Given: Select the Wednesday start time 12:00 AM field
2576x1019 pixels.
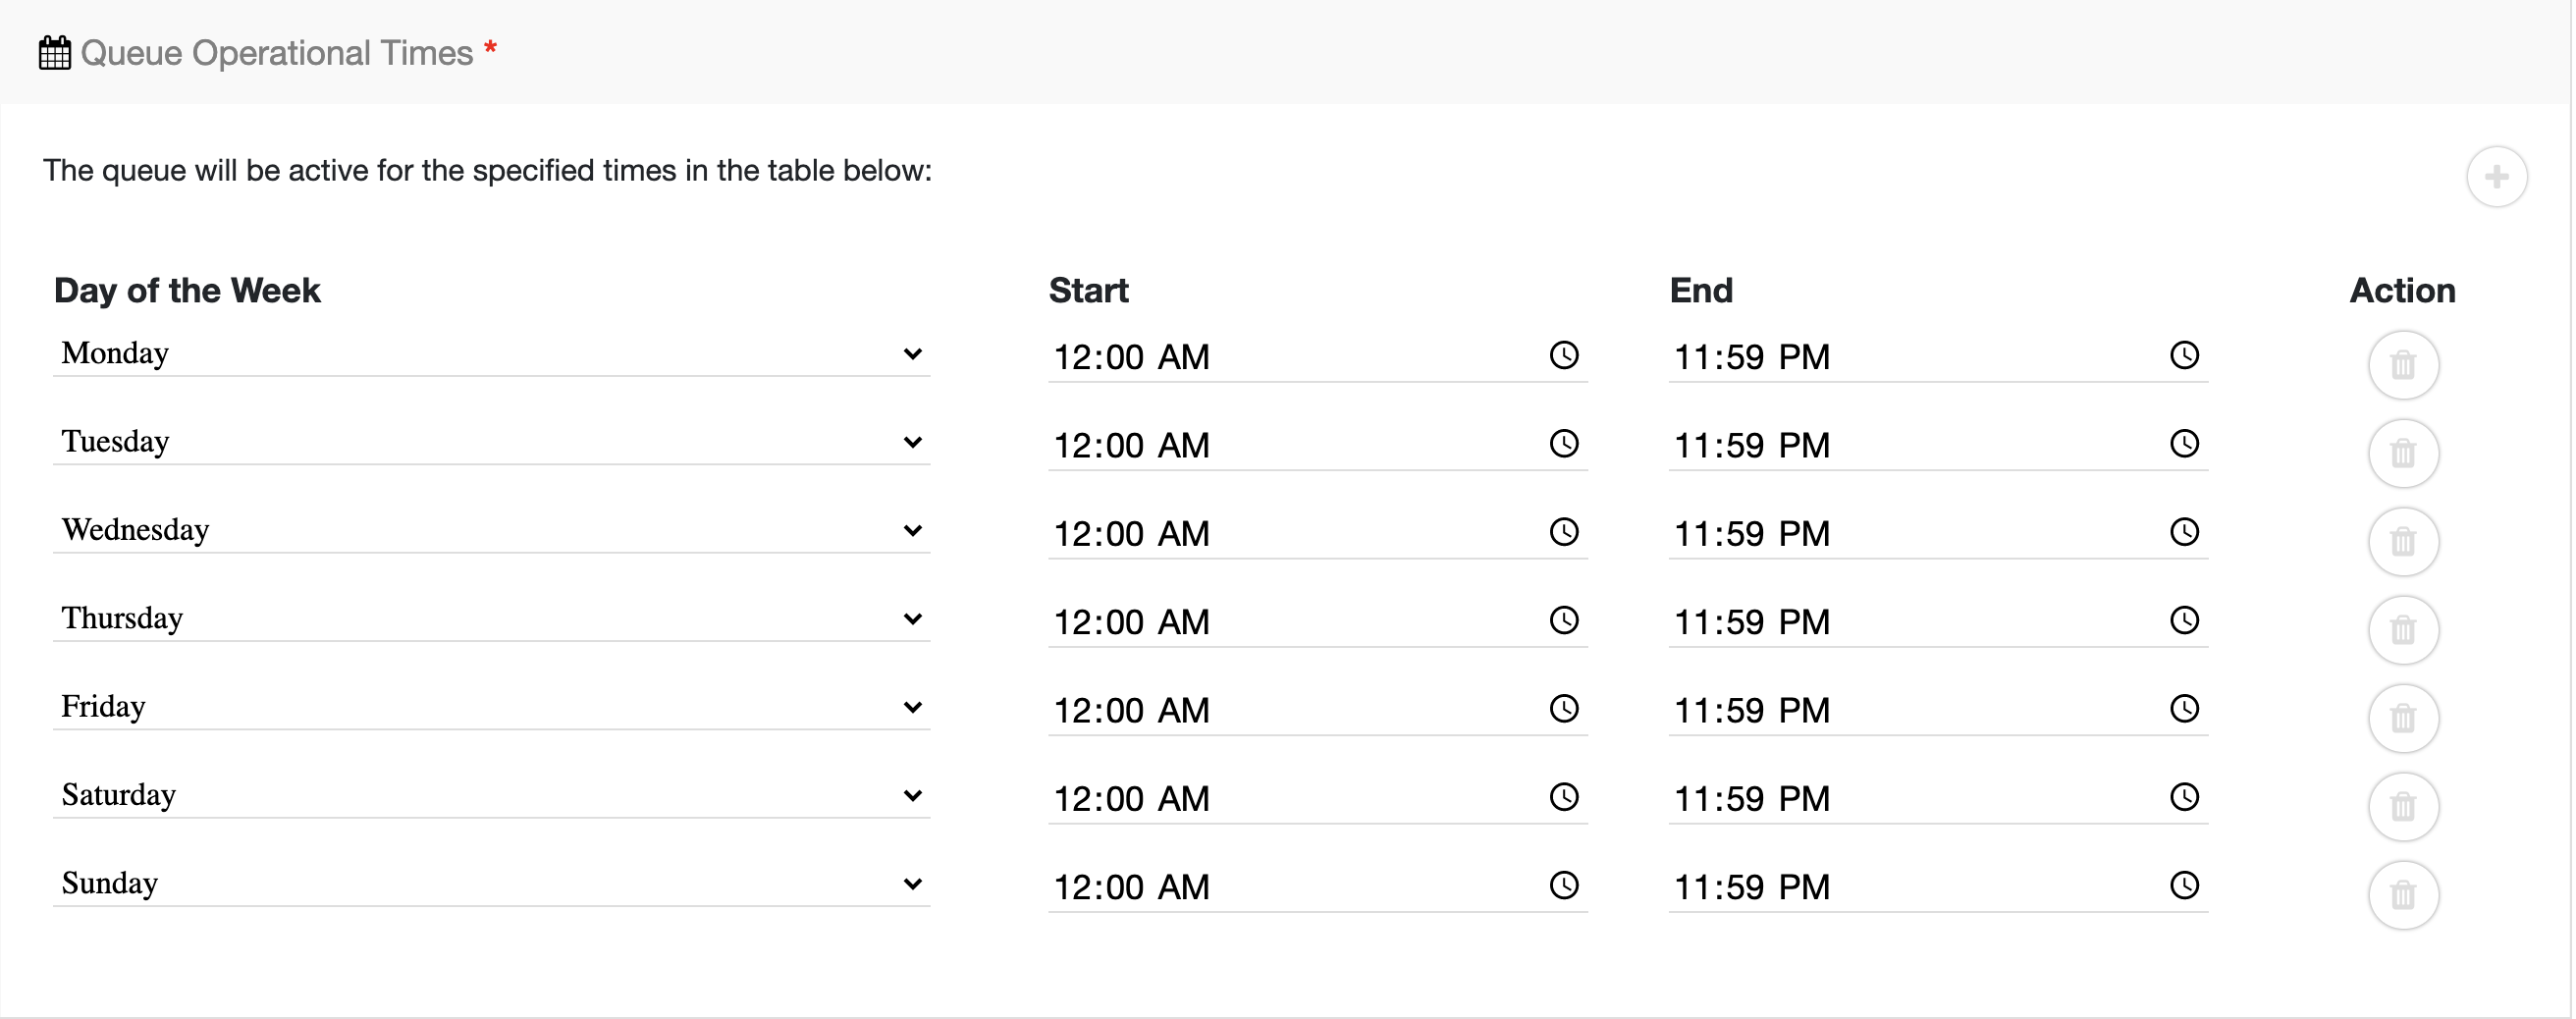Looking at the screenshot, I should (1280, 533).
